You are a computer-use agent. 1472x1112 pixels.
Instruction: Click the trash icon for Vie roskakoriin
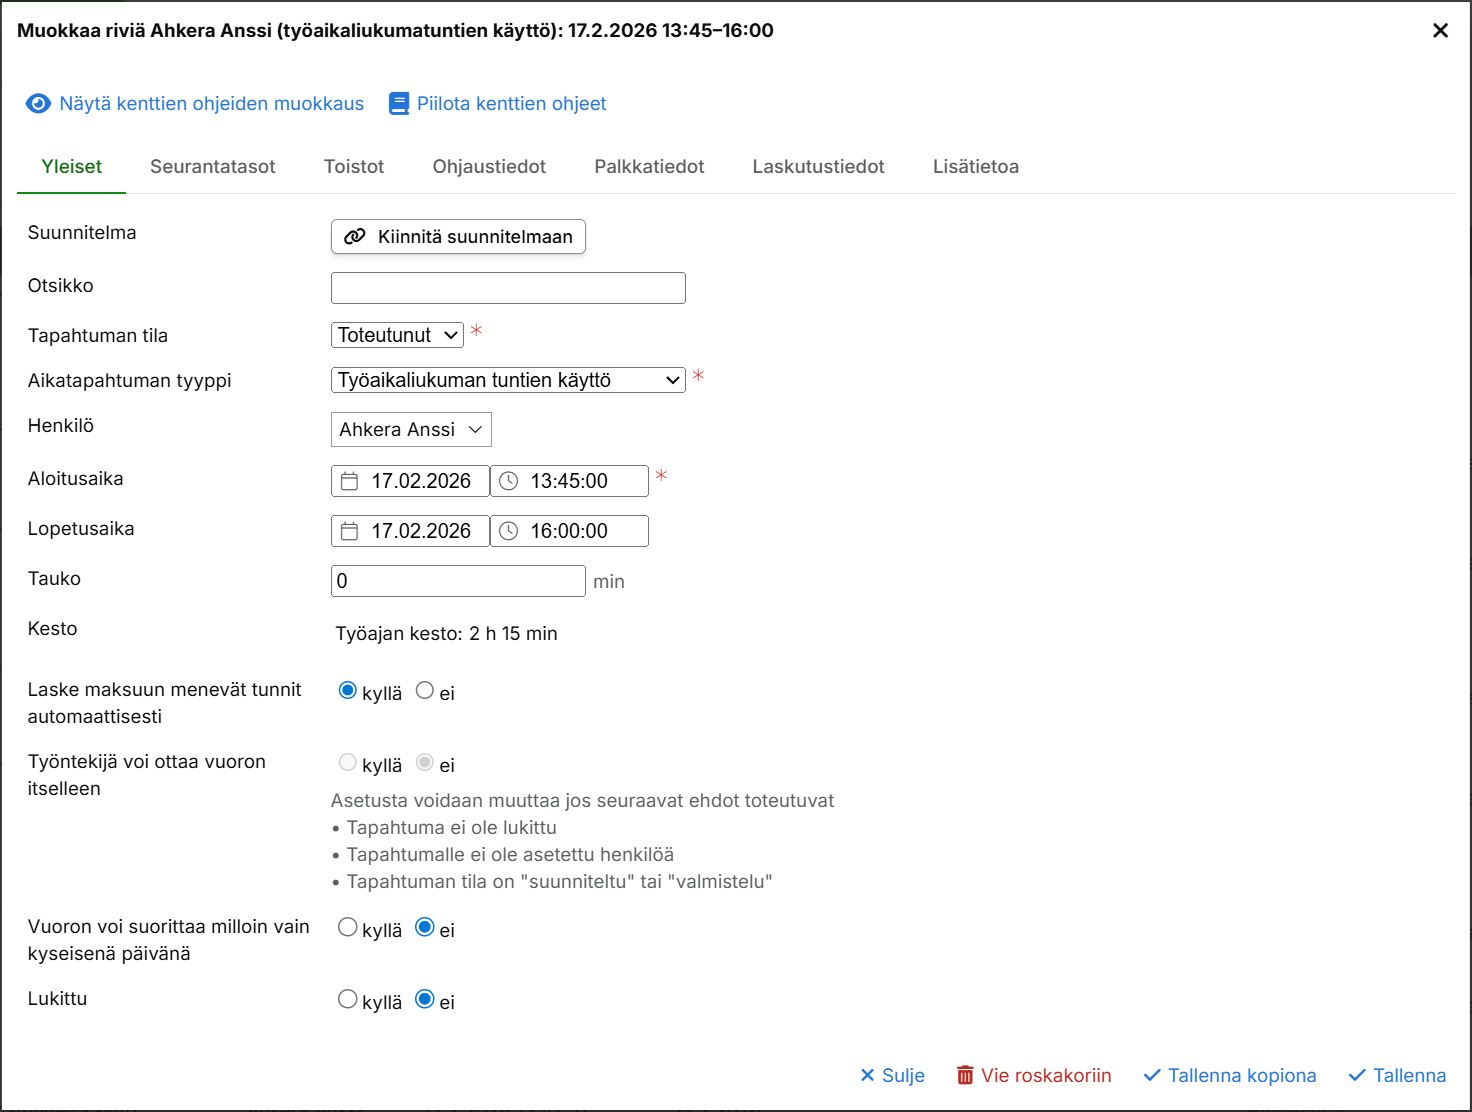965,1075
